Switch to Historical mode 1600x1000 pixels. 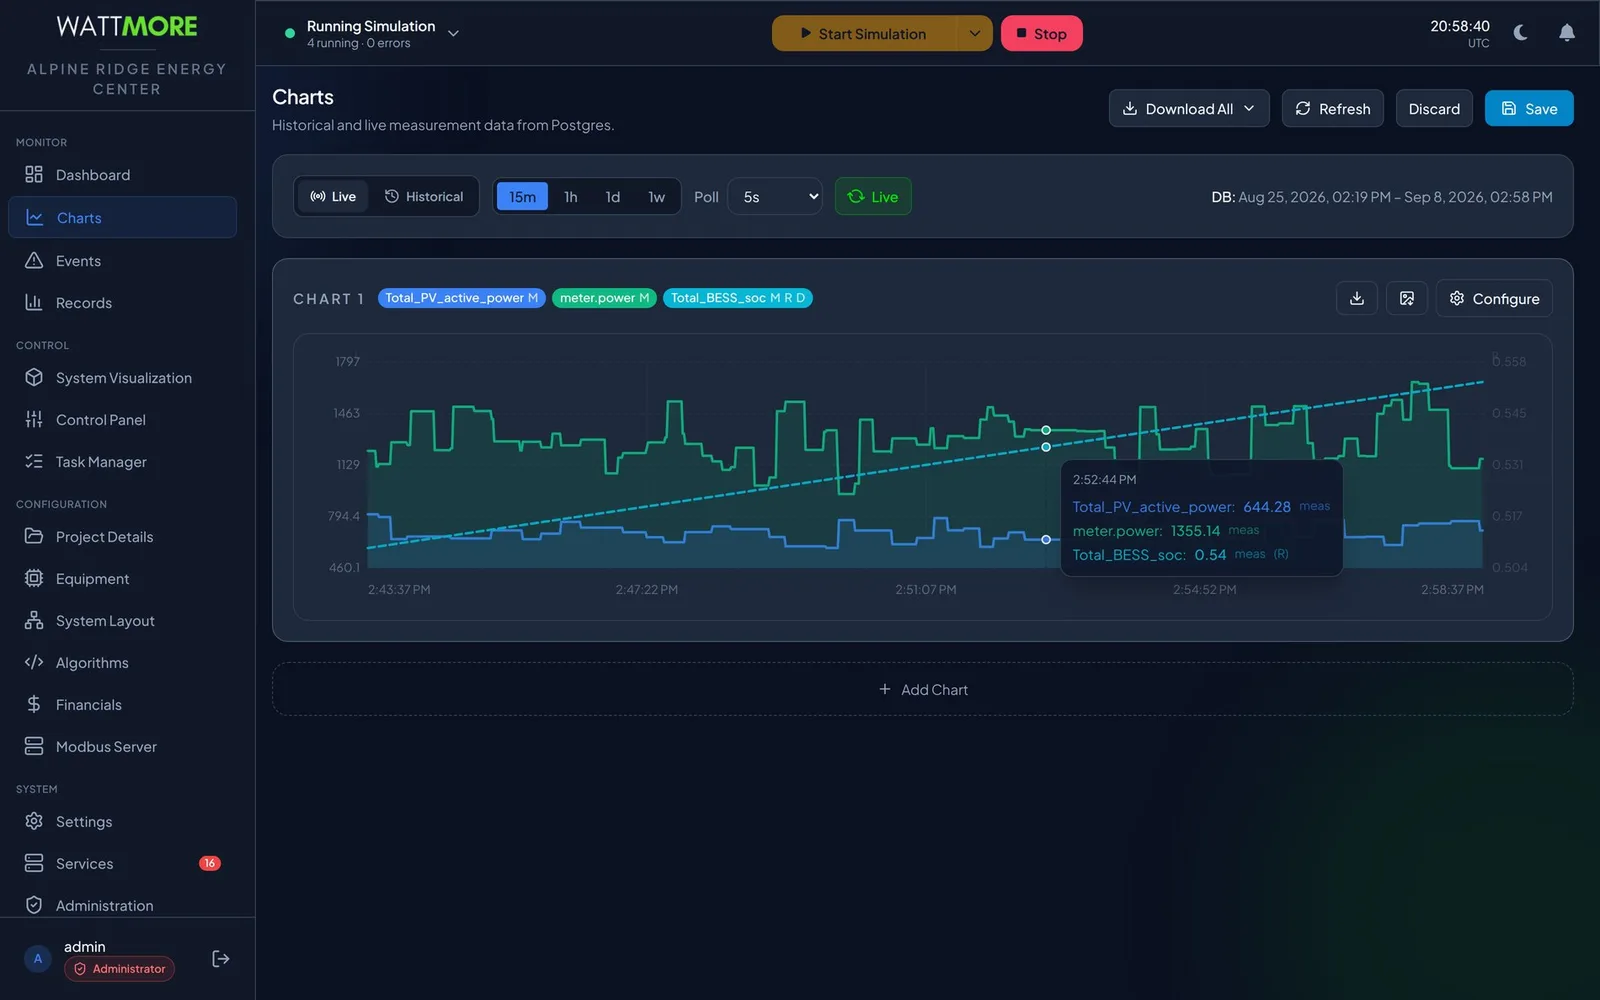(424, 197)
